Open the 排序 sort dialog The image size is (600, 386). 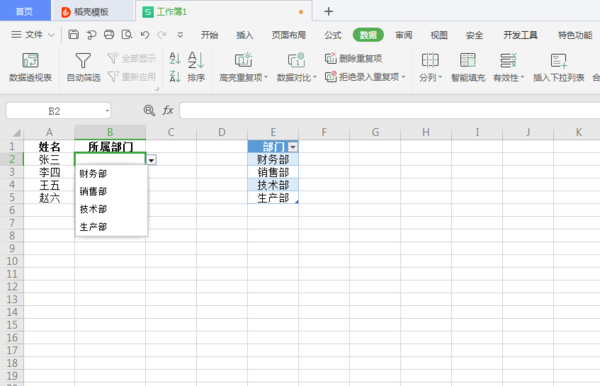(196, 67)
